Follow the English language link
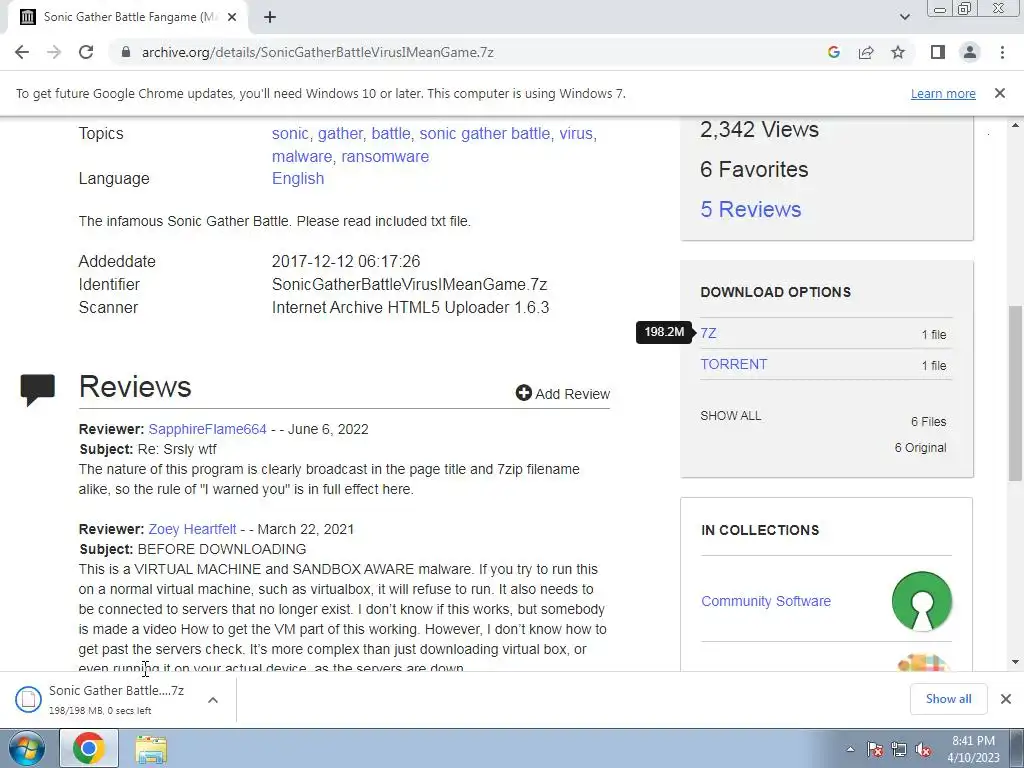Screen dimensions: 1024x768 pyautogui.click(x=298, y=178)
